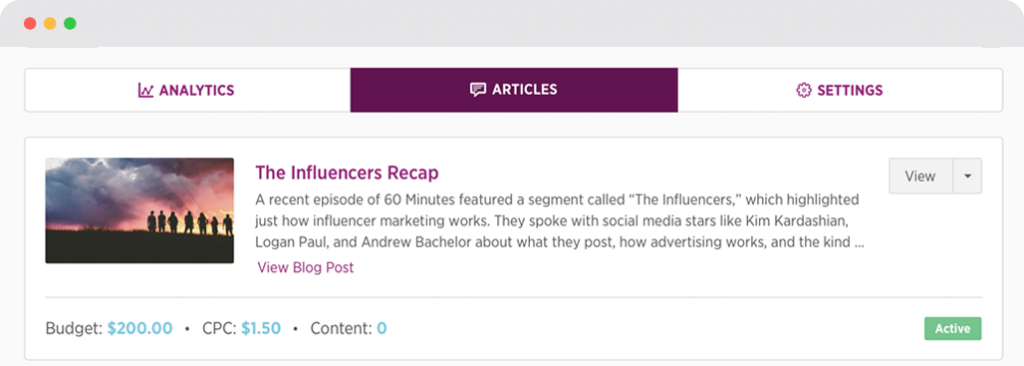1024x366 pixels.
Task: Open The Influencers Recap title link
Action: point(347,173)
